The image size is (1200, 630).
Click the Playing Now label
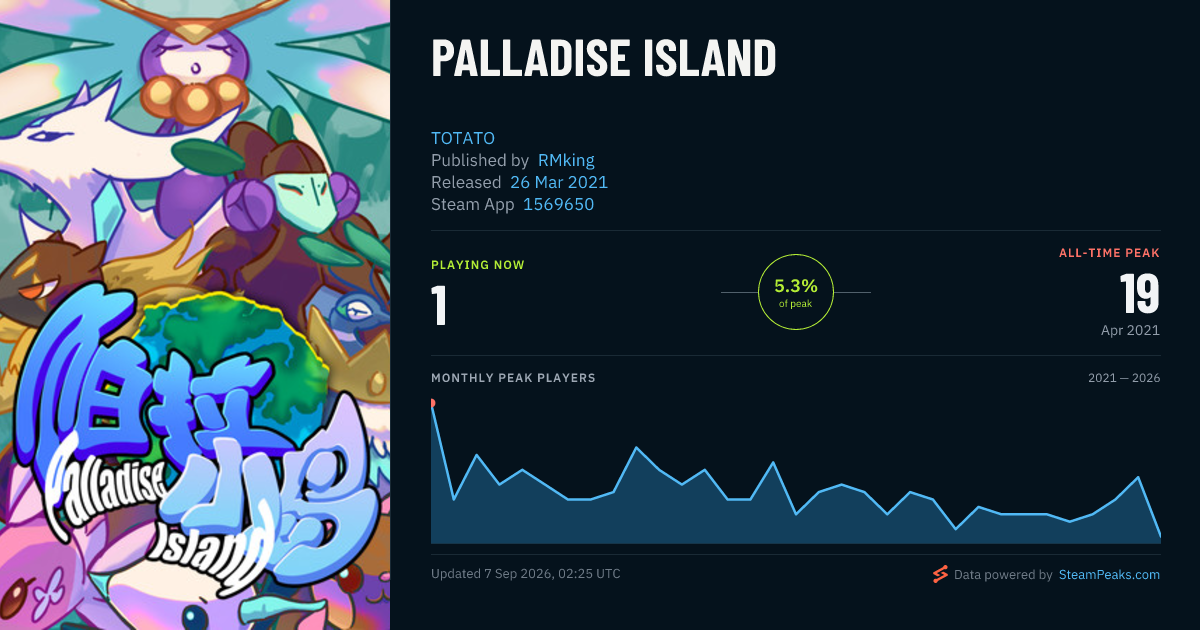click(x=478, y=265)
